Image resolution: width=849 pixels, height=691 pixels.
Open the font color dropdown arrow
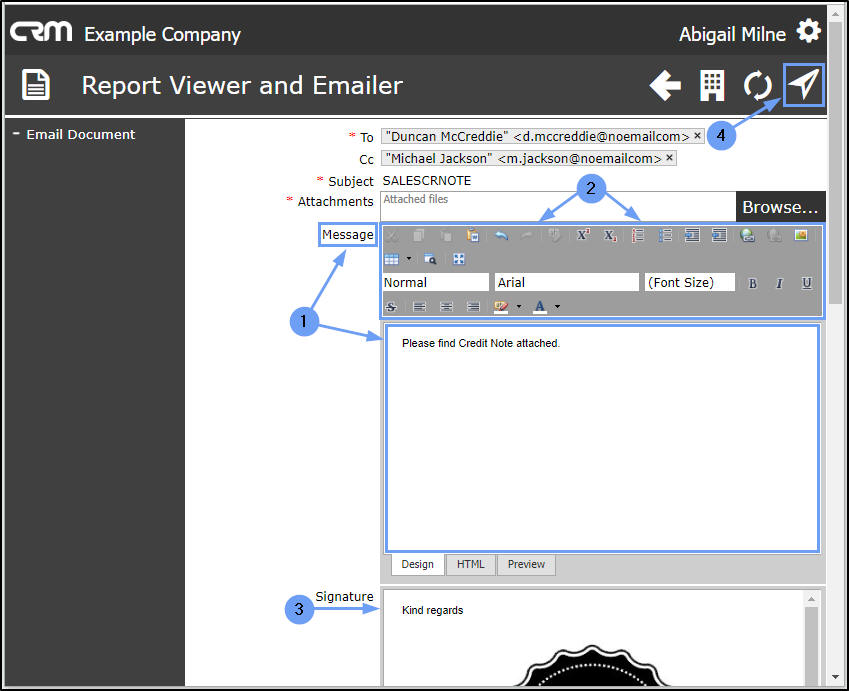(557, 307)
